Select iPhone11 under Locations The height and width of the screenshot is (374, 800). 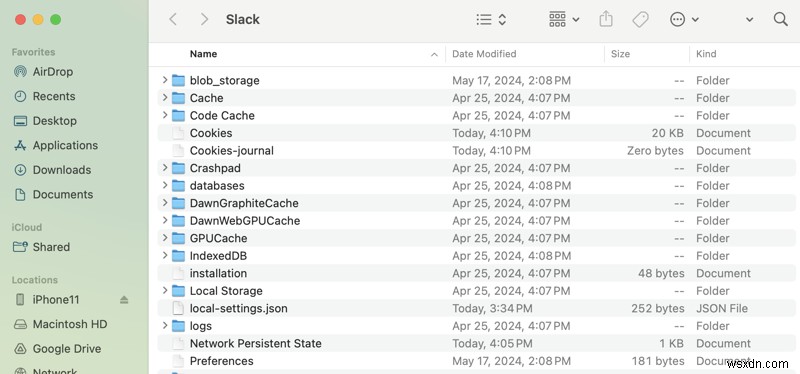(x=46, y=300)
